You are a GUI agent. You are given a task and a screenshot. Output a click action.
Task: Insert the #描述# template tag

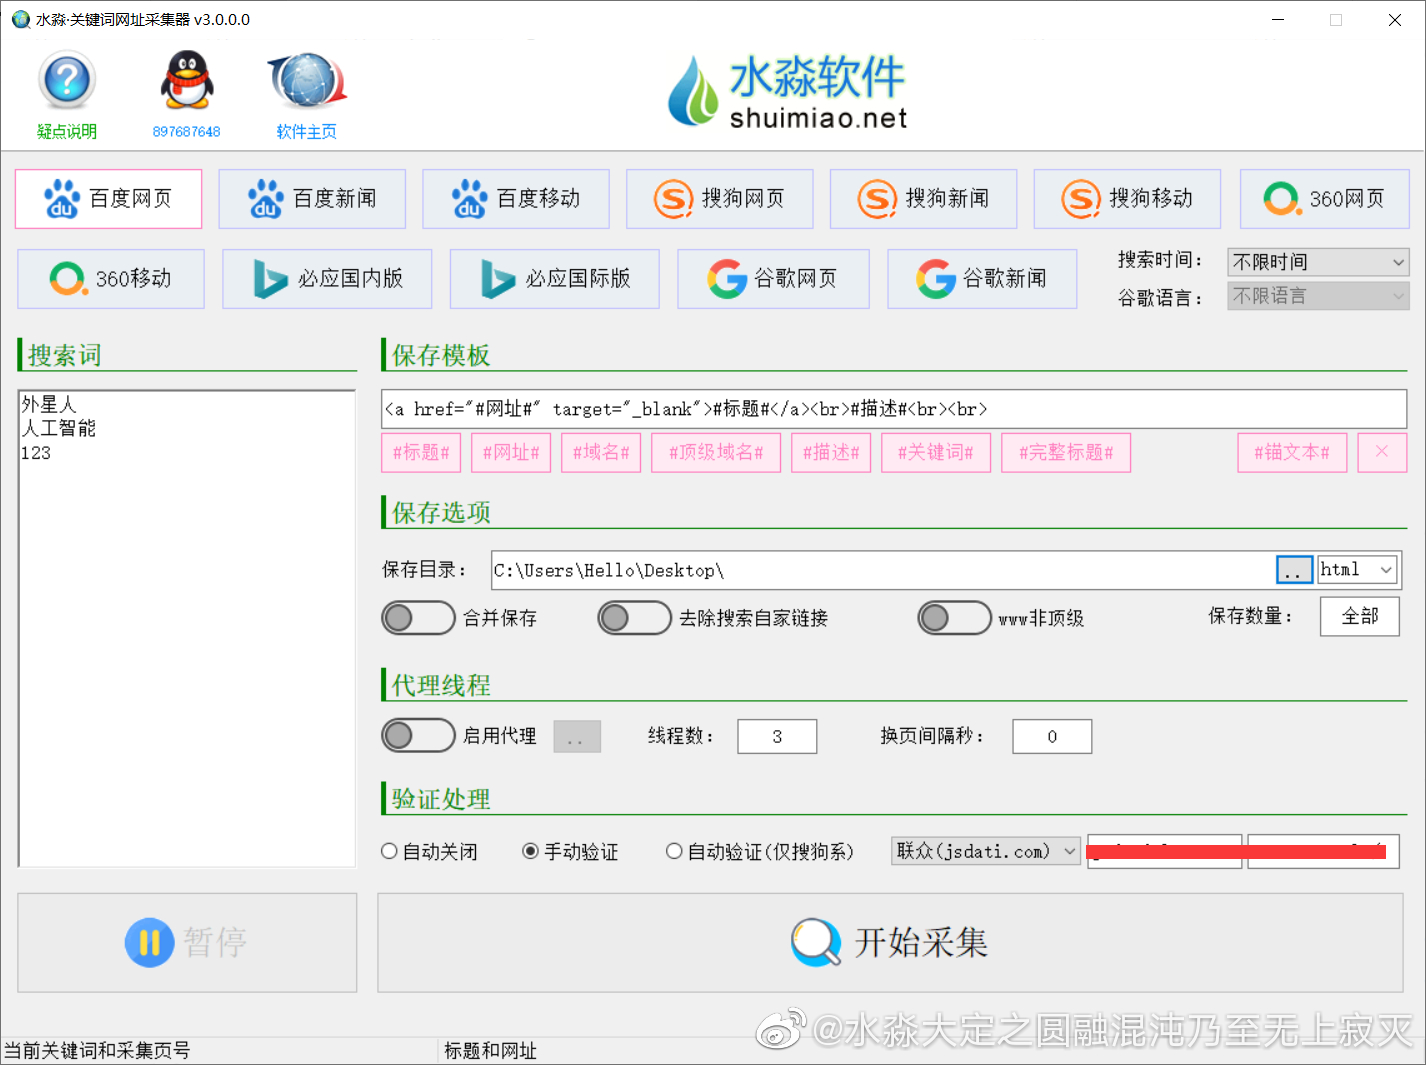[x=831, y=453]
